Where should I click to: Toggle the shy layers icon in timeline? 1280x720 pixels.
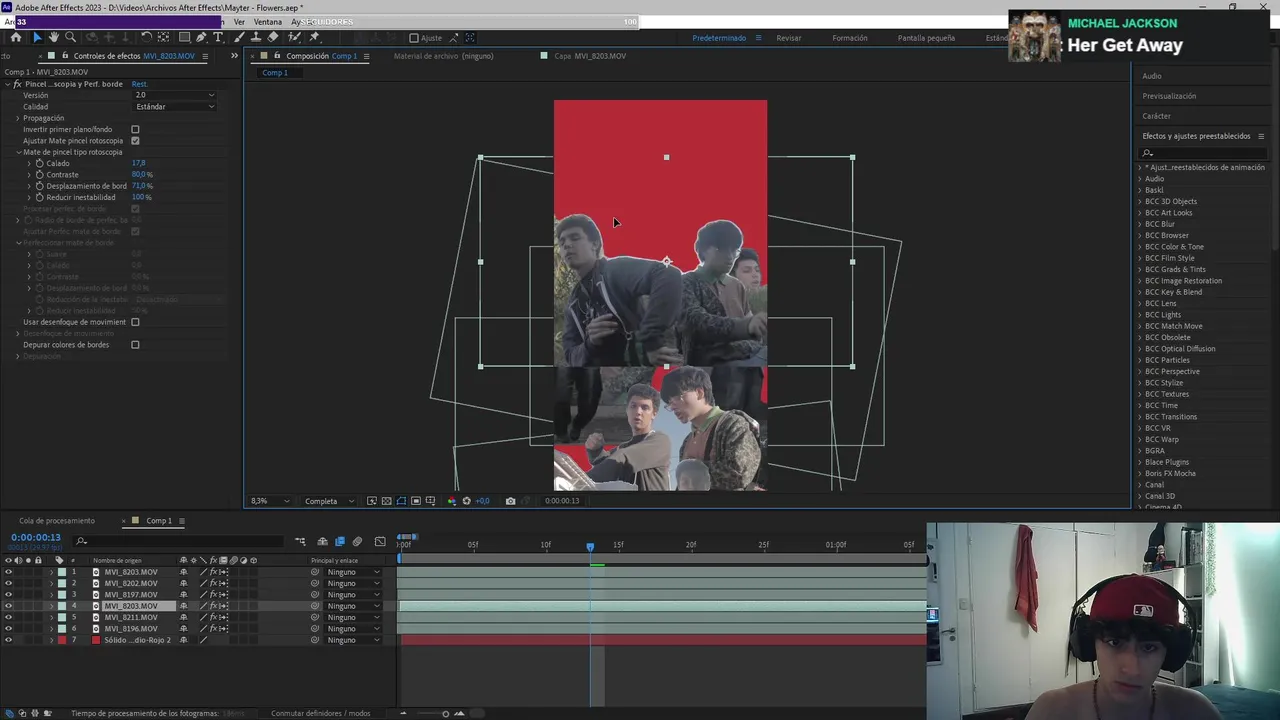[x=322, y=542]
